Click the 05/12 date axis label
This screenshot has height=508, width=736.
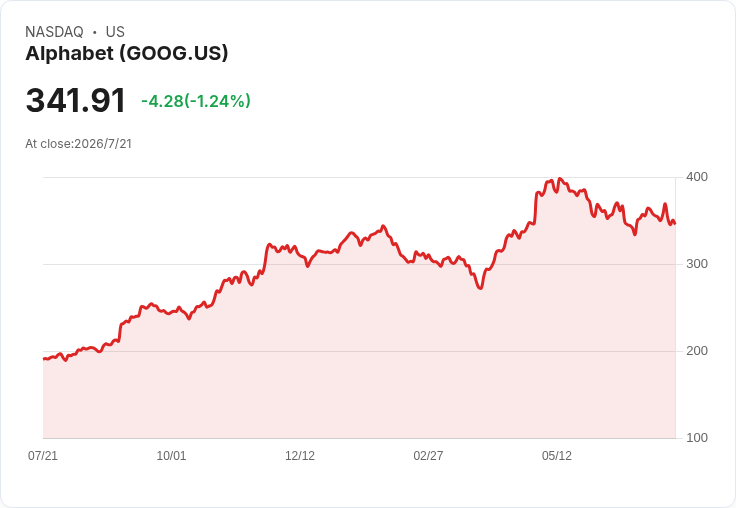(557, 455)
